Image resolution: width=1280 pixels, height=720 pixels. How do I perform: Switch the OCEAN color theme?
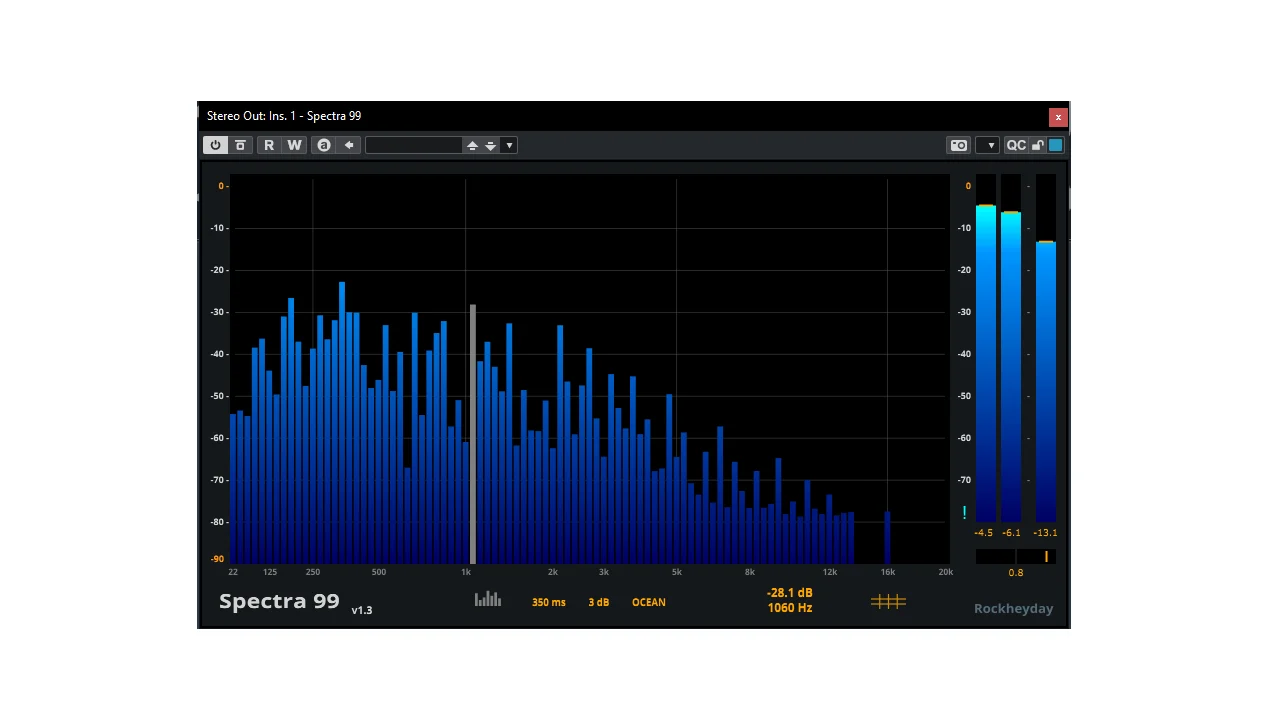point(649,602)
